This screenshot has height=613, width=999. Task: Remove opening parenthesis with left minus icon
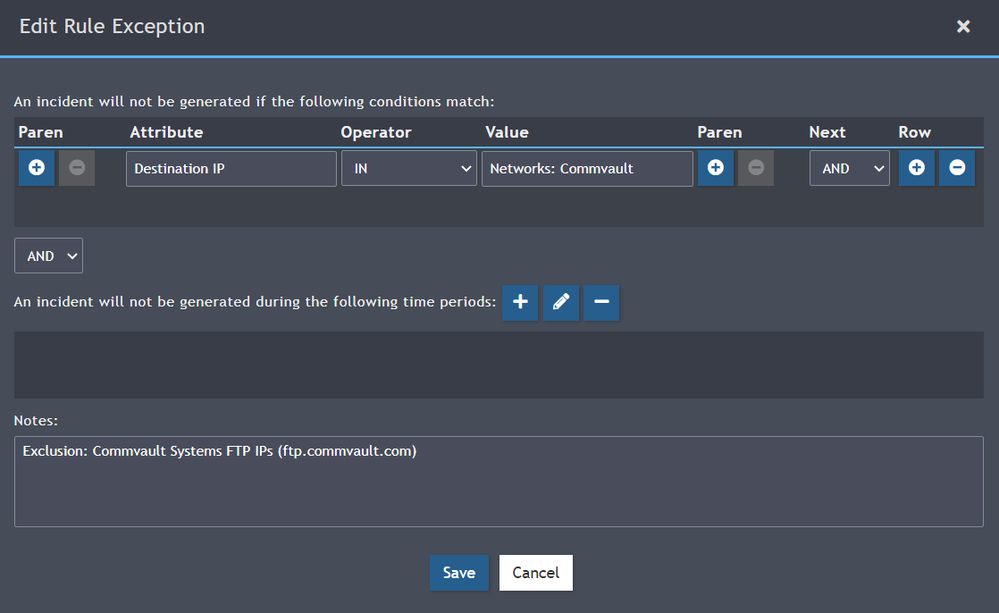click(77, 168)
